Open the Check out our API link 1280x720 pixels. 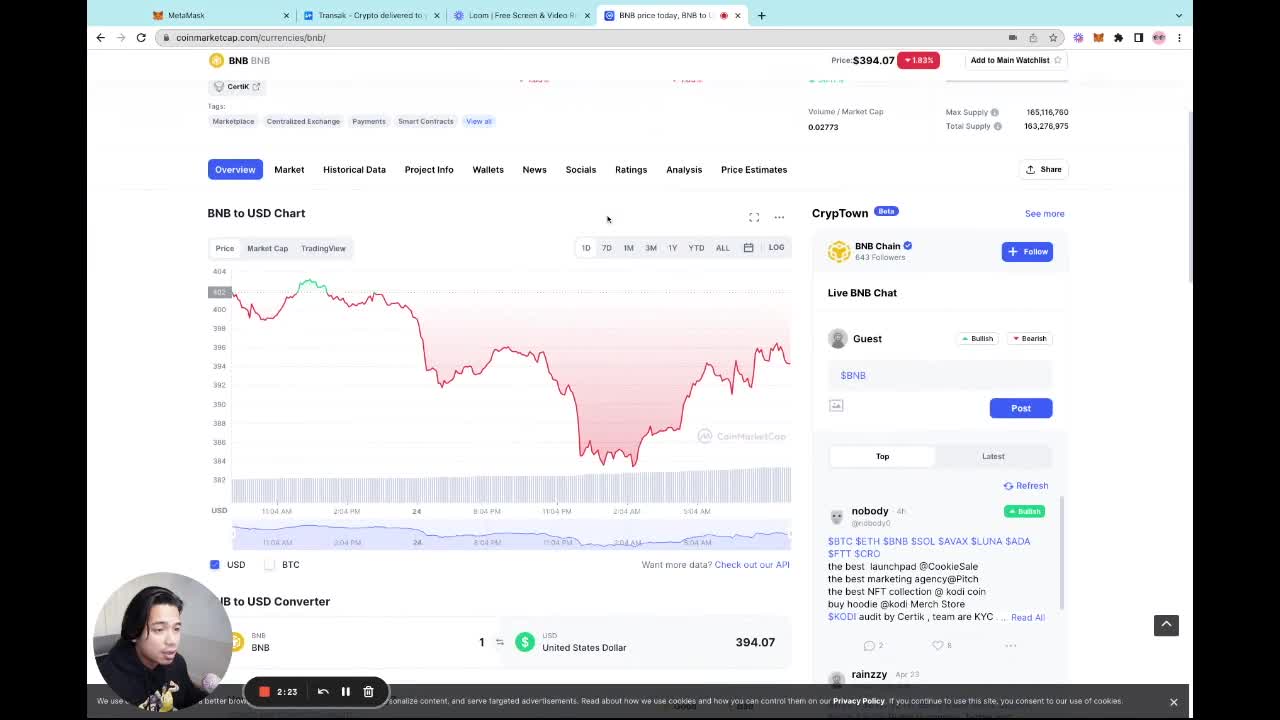(752, 565)
